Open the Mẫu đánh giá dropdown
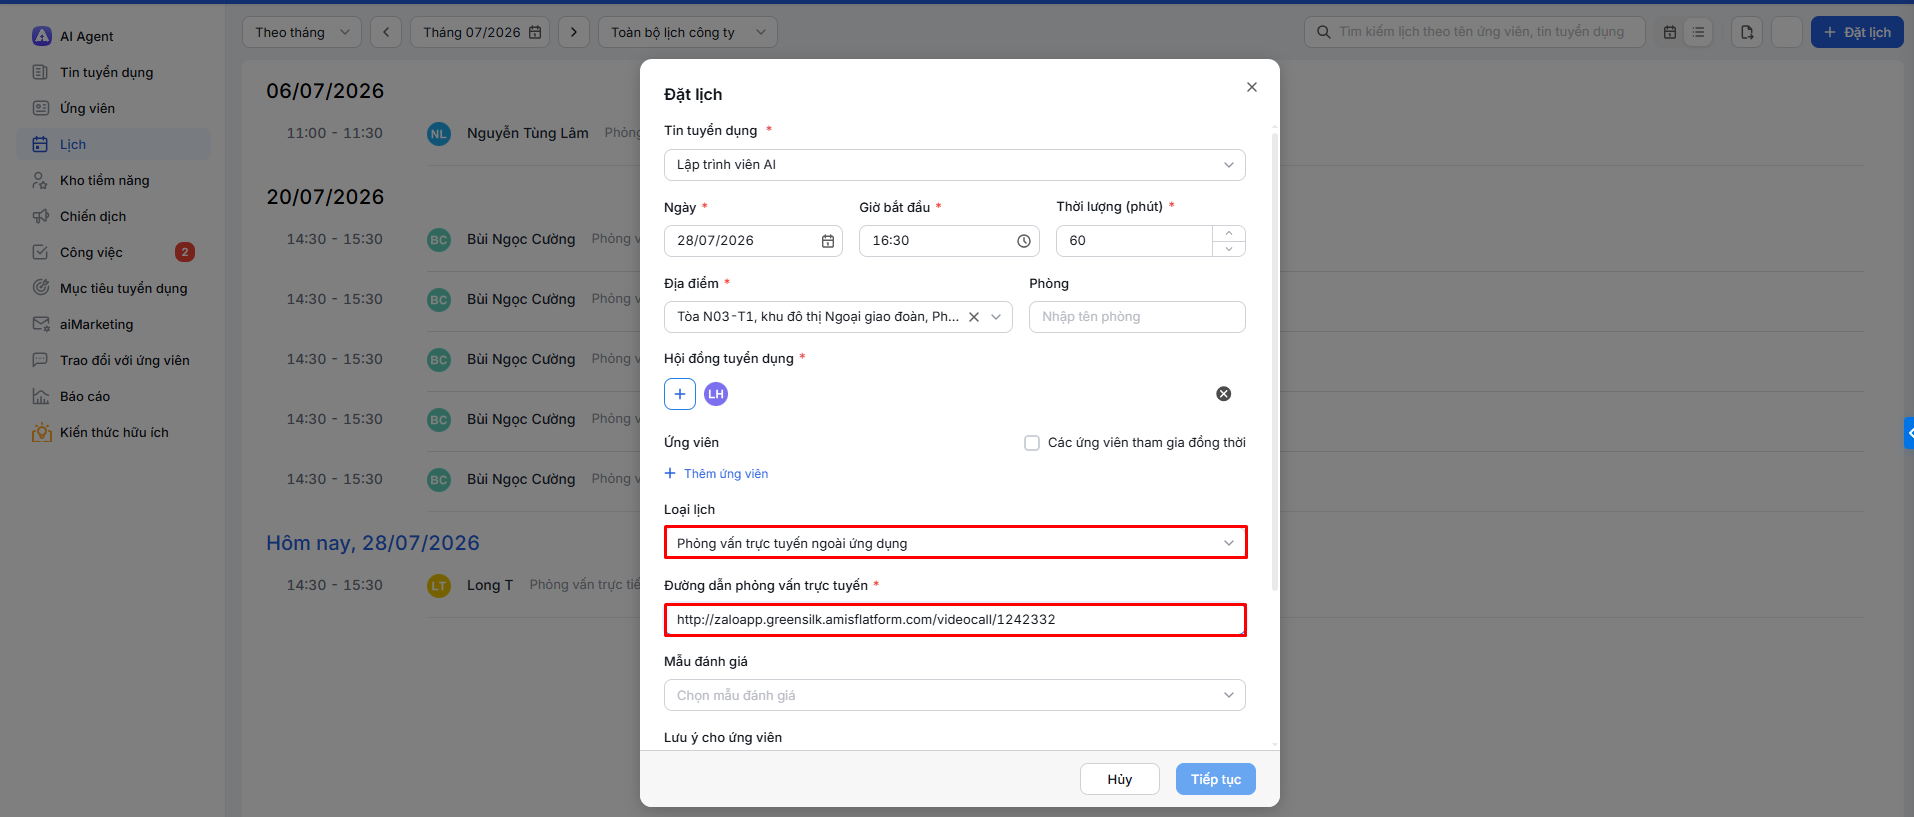This screenshot has width=1914, height=817. pyautogui.click(x=955, y=695)
